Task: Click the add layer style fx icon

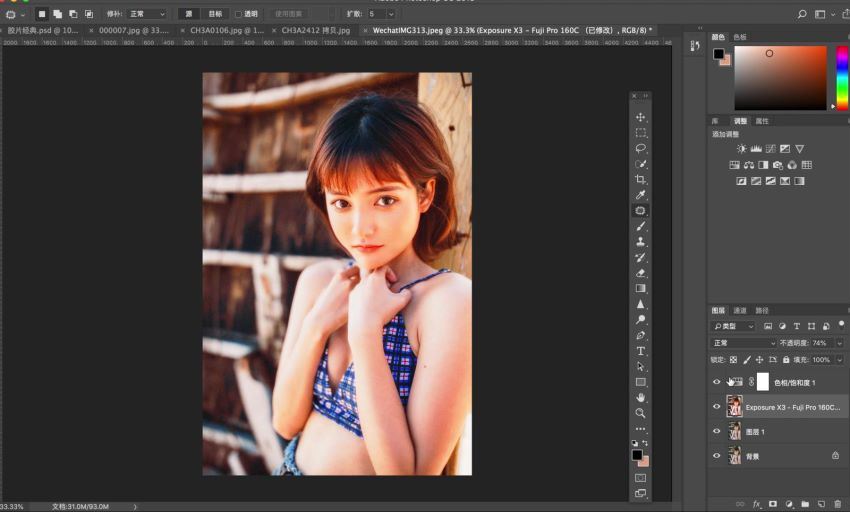Action: 757,504
